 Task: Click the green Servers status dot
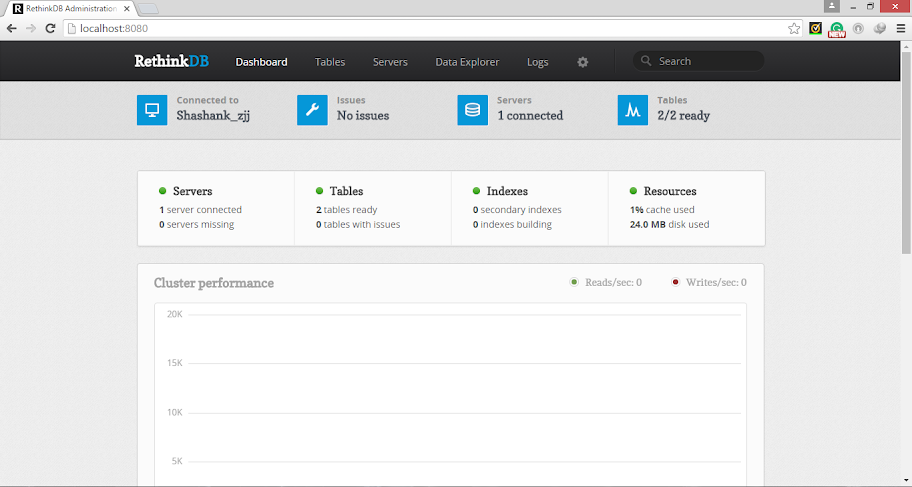point(163,191)
